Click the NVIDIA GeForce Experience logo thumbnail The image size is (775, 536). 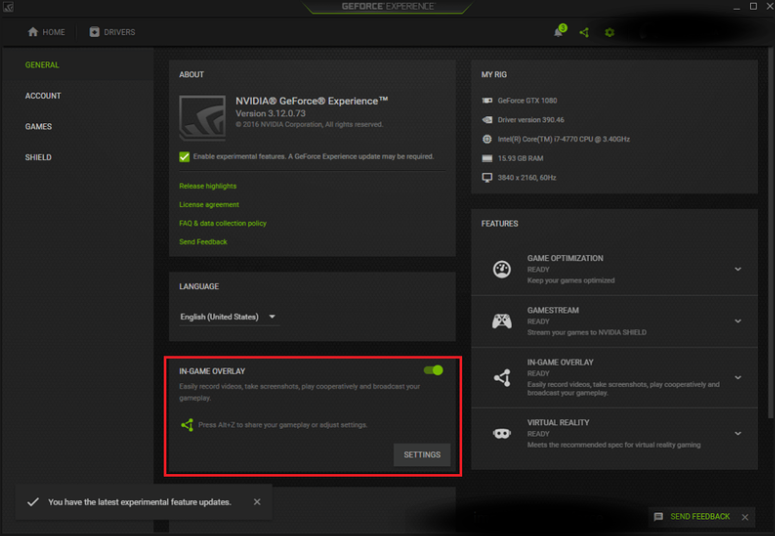coord(202,117)
